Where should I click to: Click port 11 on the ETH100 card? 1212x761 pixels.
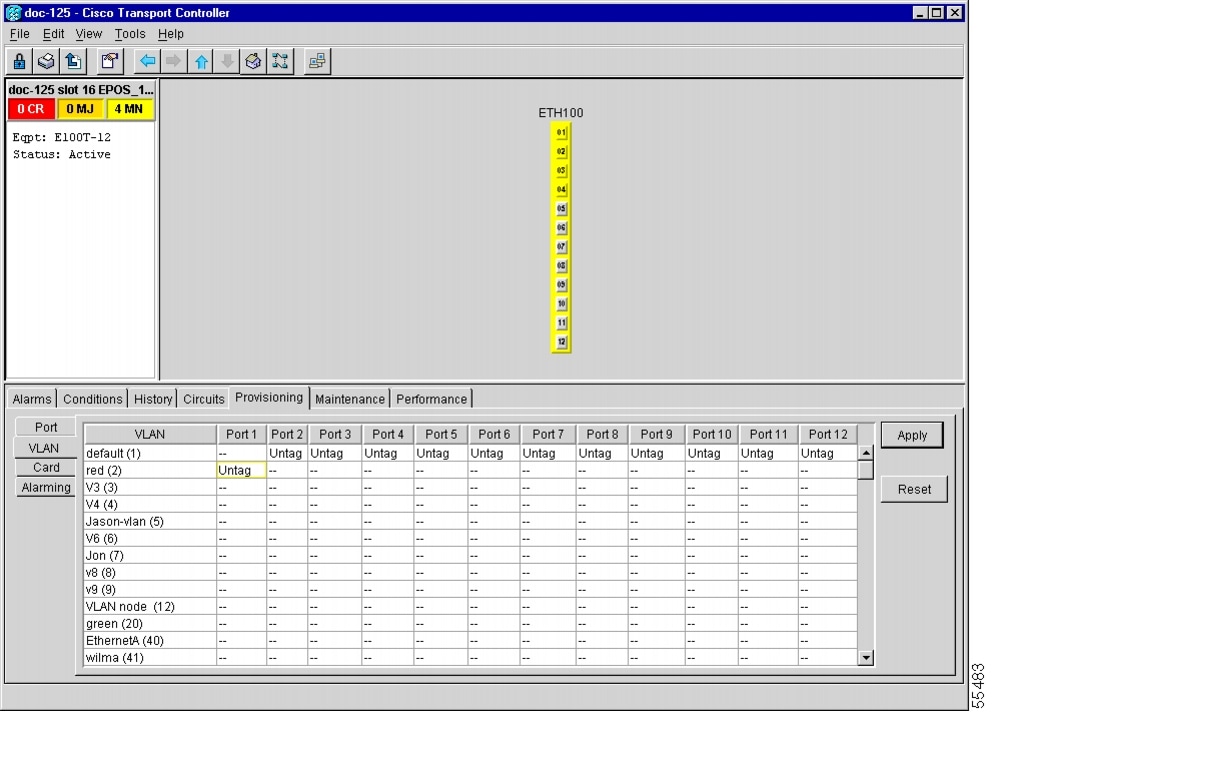coord(561,322)
